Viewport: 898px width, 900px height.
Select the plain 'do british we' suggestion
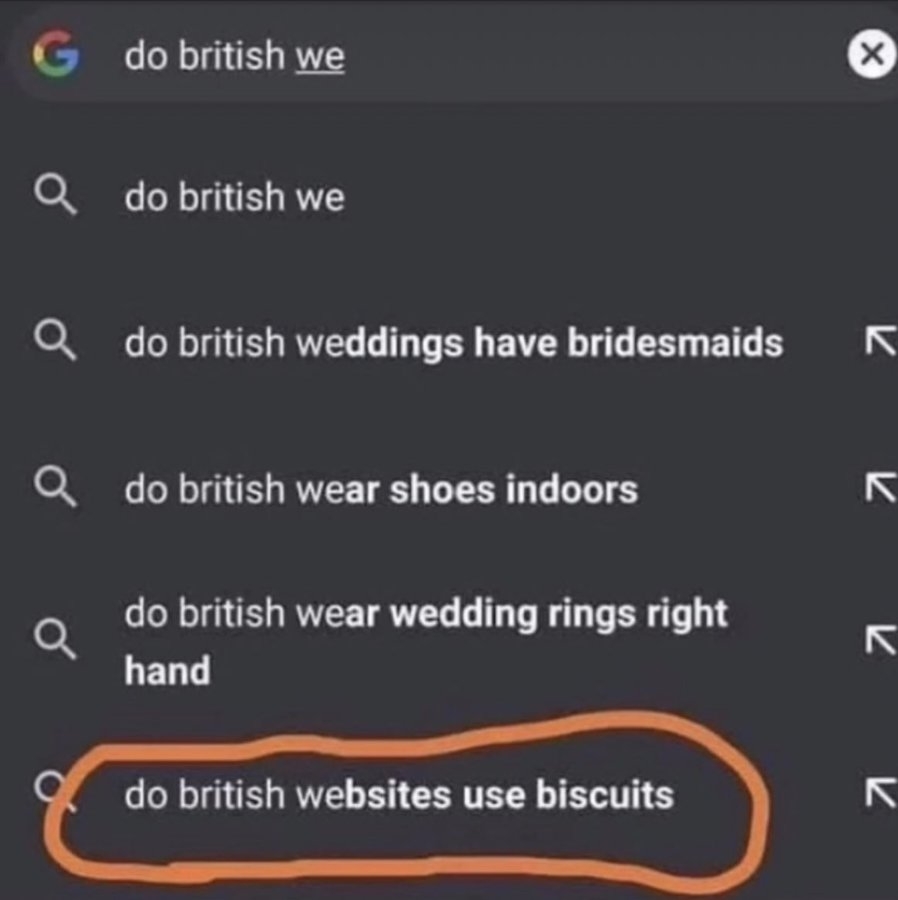click(x=234, y=197)
